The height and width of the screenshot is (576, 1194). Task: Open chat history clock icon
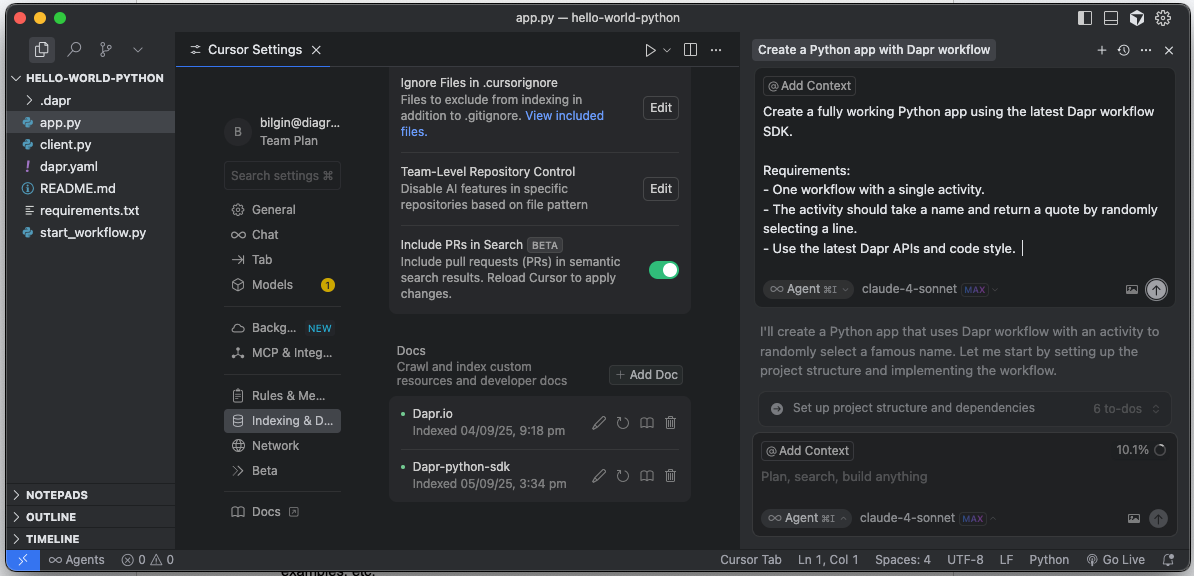tap(1123, 50)
